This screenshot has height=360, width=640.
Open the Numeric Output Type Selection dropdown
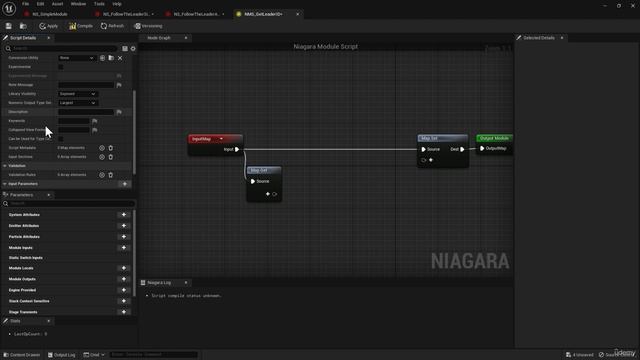click(x=78, y=103)
